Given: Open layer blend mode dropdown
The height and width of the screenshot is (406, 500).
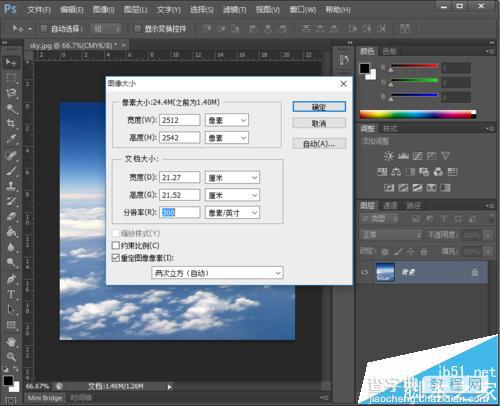Looking at the screenshot, I should [391, 235].
